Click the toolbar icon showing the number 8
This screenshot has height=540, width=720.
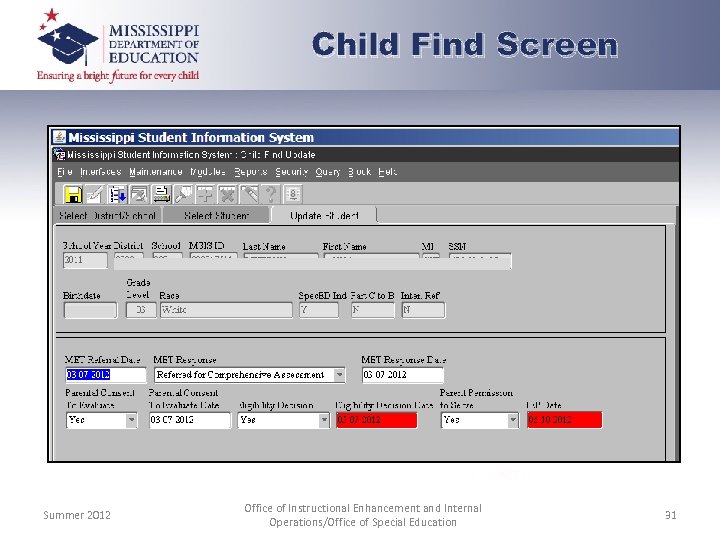pyautogui.click(x=293, y=194)
